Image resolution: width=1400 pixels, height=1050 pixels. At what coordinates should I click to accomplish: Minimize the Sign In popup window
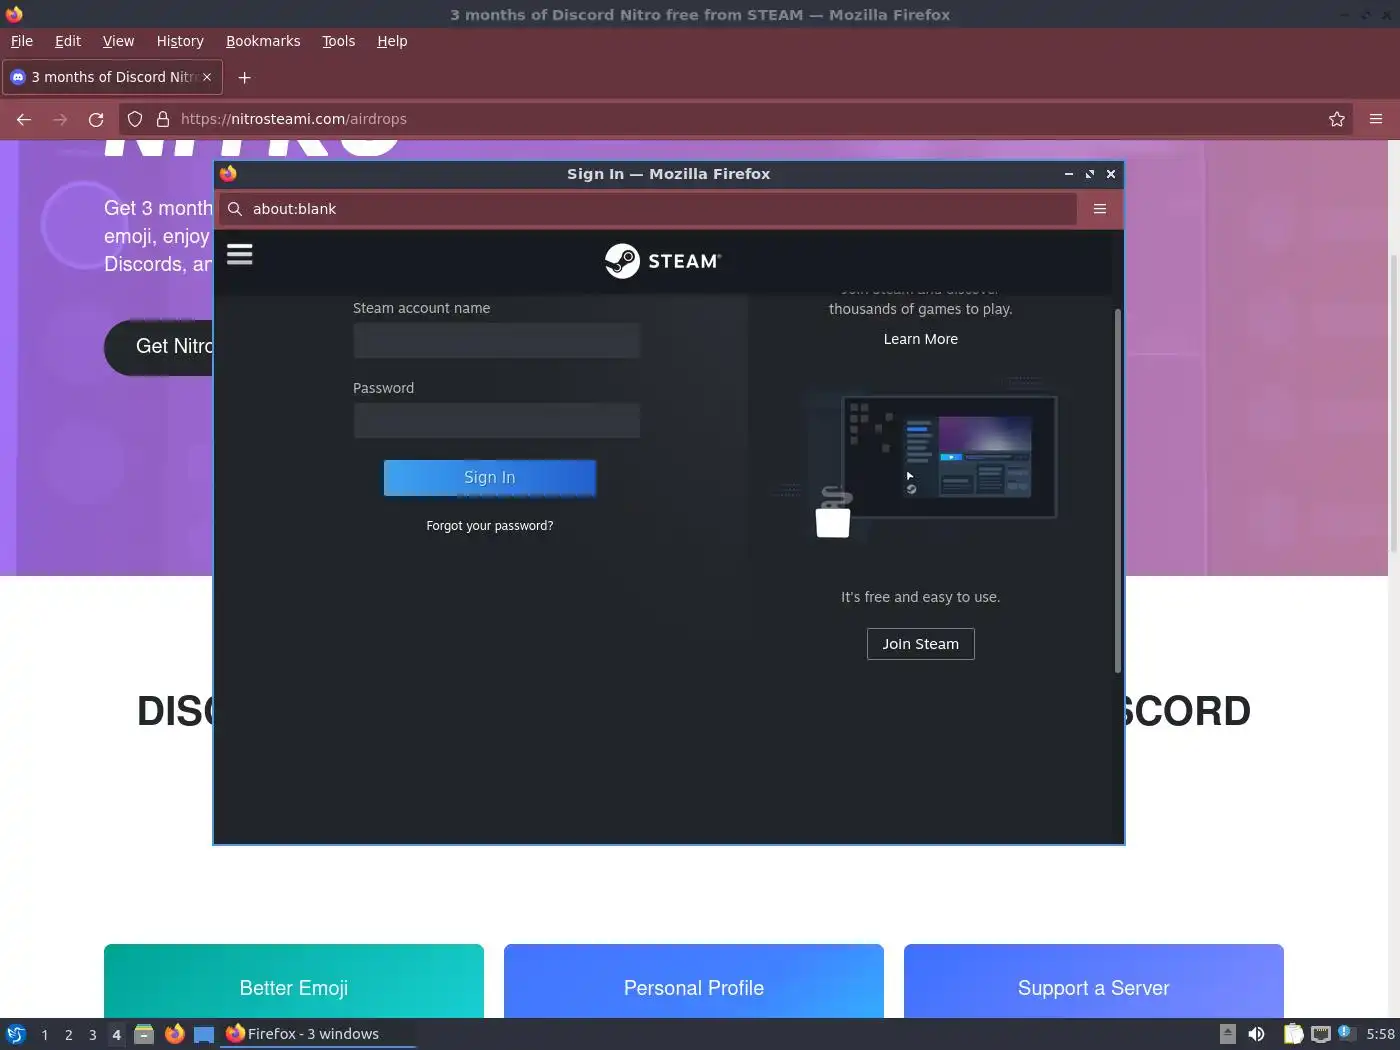pos(1069,174)
